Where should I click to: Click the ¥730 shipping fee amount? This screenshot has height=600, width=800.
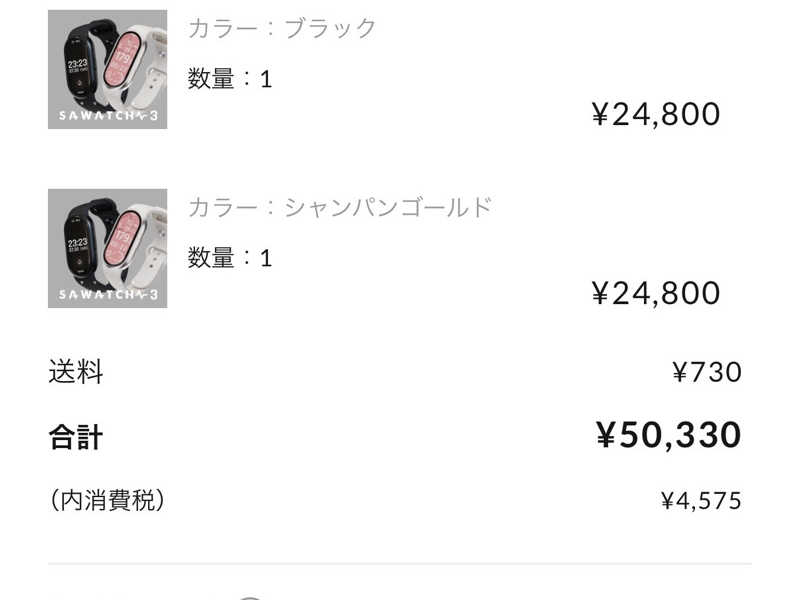[707, 373]
